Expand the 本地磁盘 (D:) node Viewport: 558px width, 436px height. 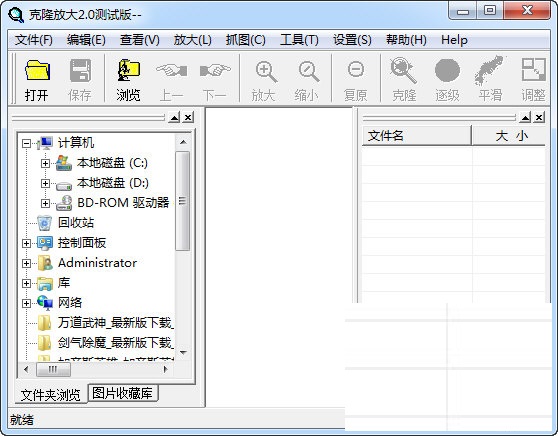[45, 183]
